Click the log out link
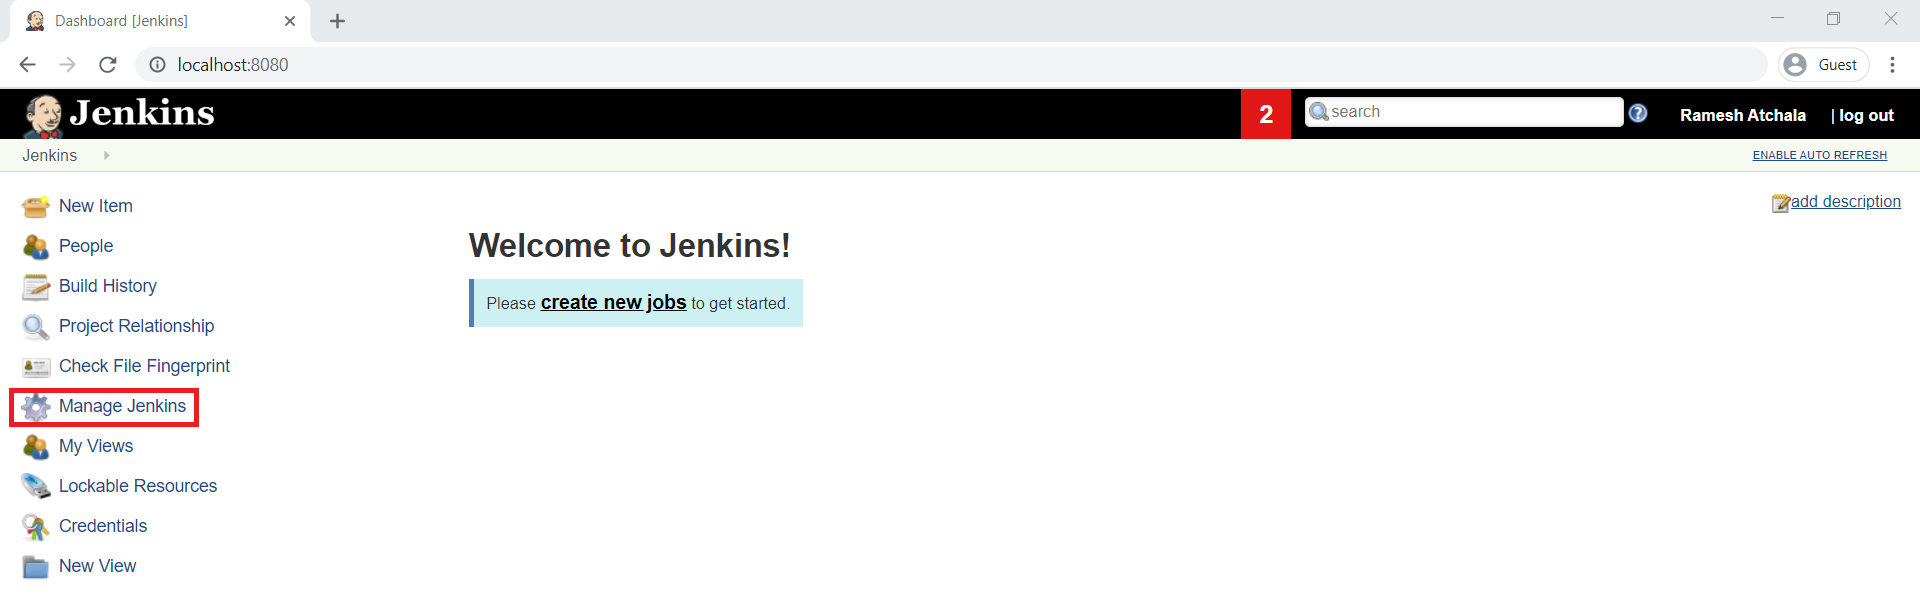Image resolution: width=1920 pixels, height=605 pixels. pos(1866,116)
